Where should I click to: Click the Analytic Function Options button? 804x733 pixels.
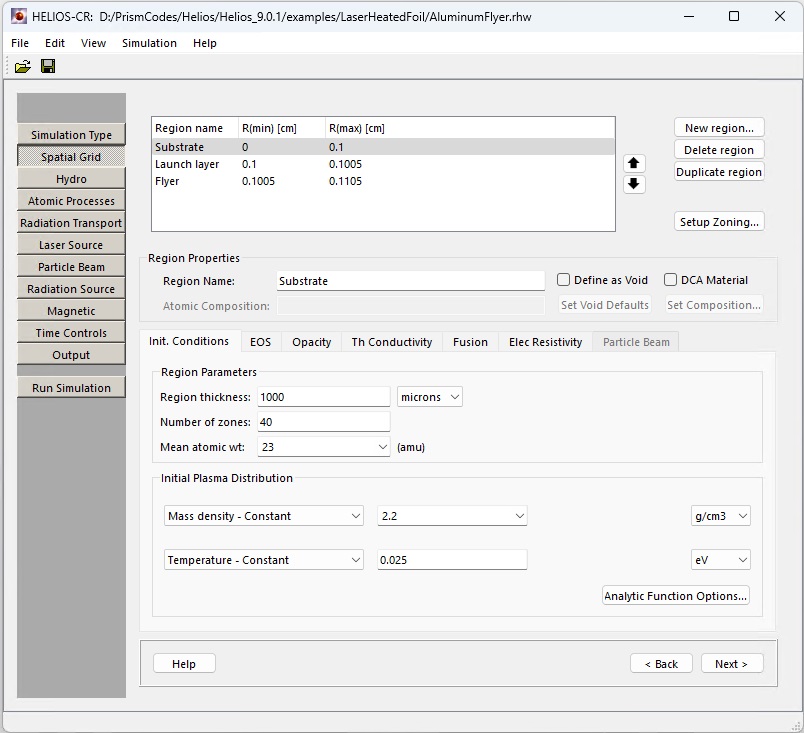pos(675,596)
